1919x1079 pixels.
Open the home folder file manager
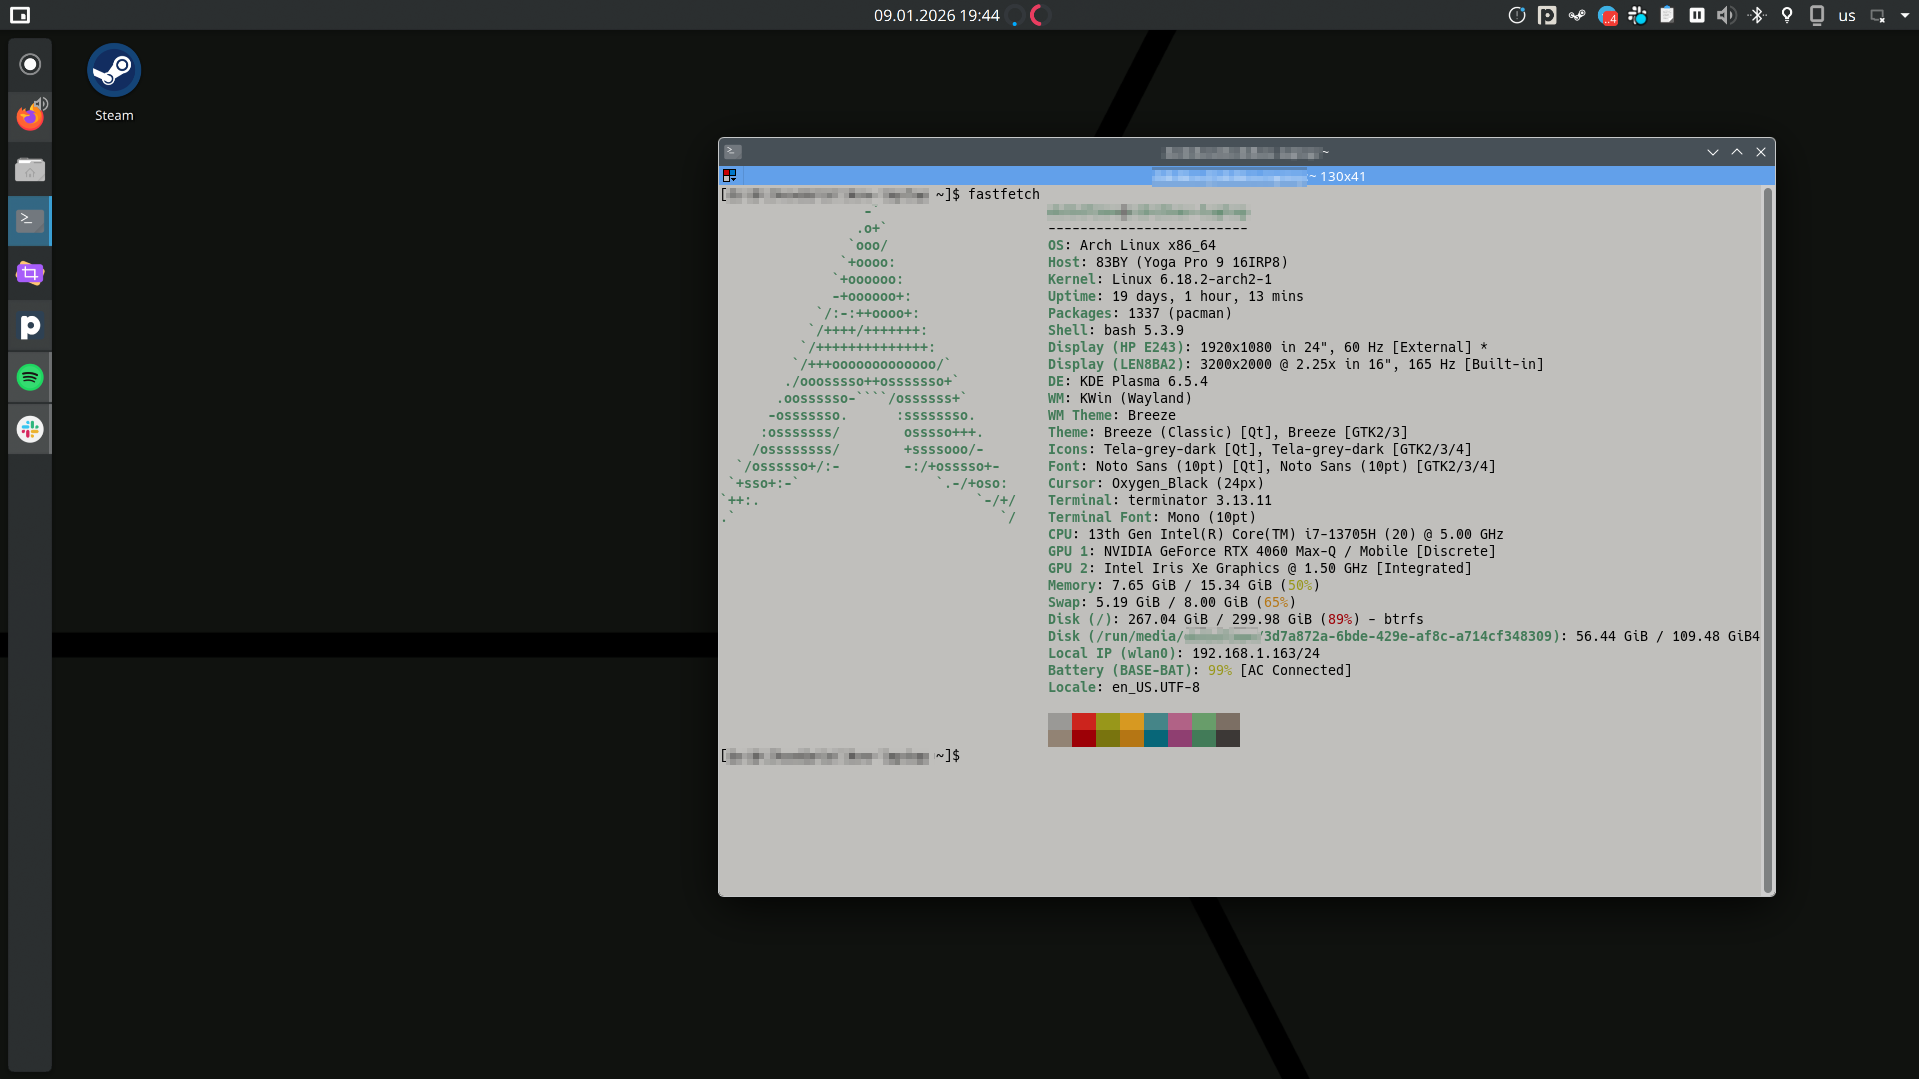click(x=30, y=169)
